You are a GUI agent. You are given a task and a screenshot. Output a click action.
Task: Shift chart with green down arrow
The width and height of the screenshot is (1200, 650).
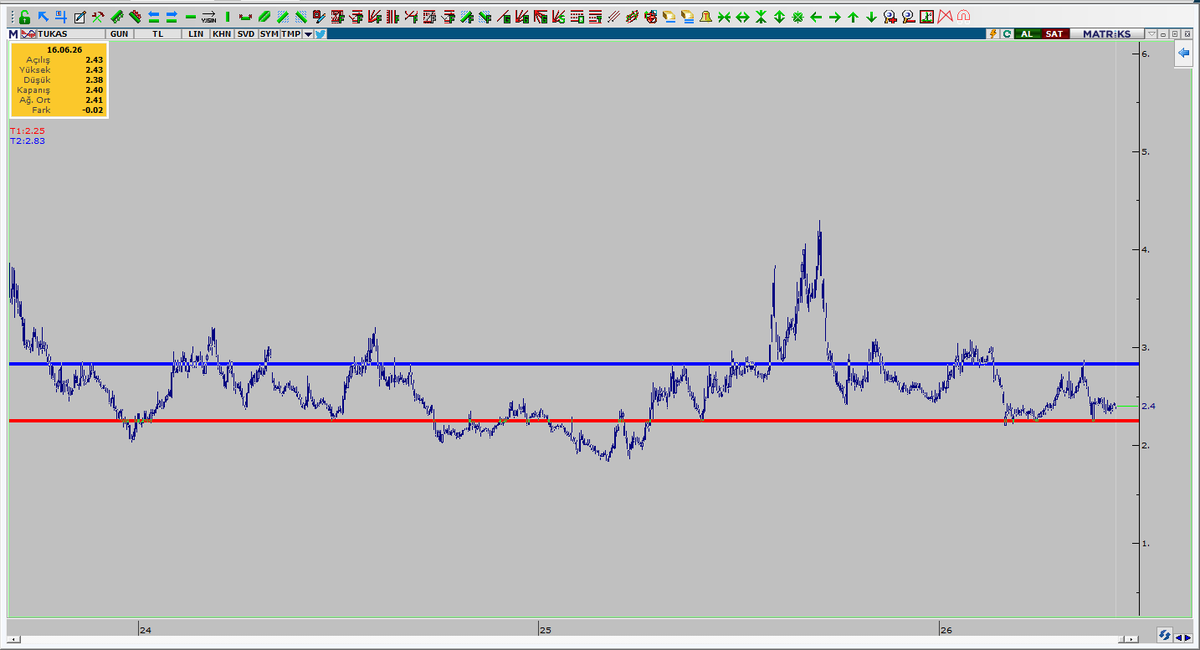point(871,17)
